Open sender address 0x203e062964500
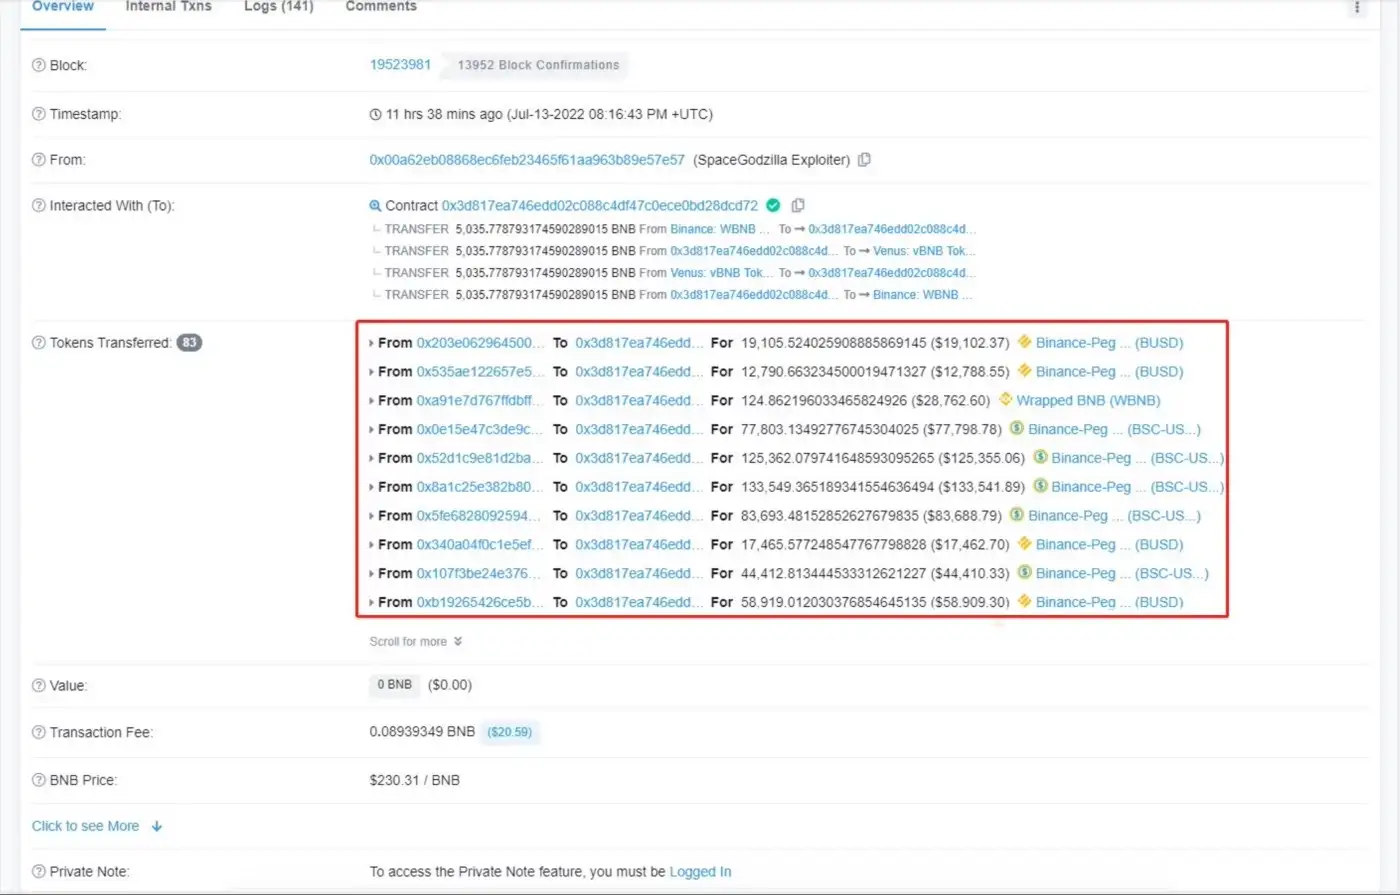The width and height of the screenshot is (1400, 895). 481,342
